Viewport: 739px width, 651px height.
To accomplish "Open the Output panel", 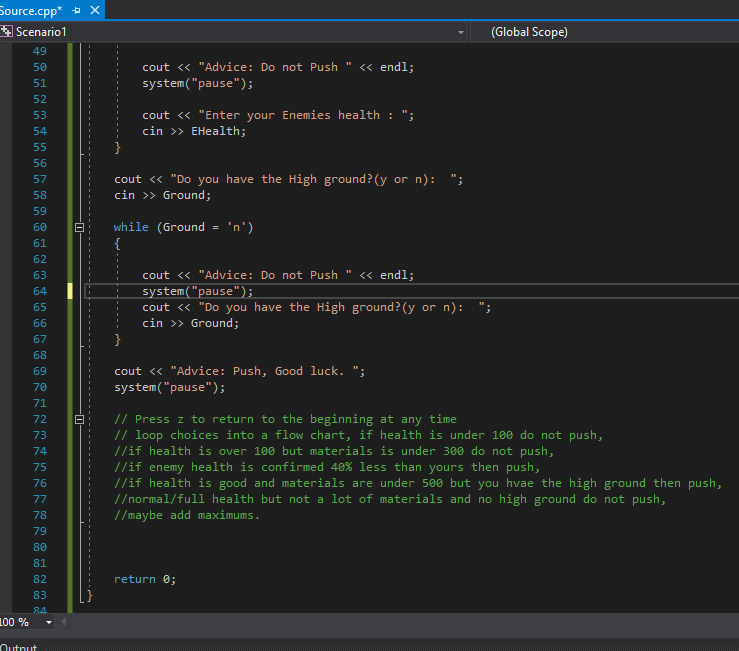I will click(x=18, y=646).
